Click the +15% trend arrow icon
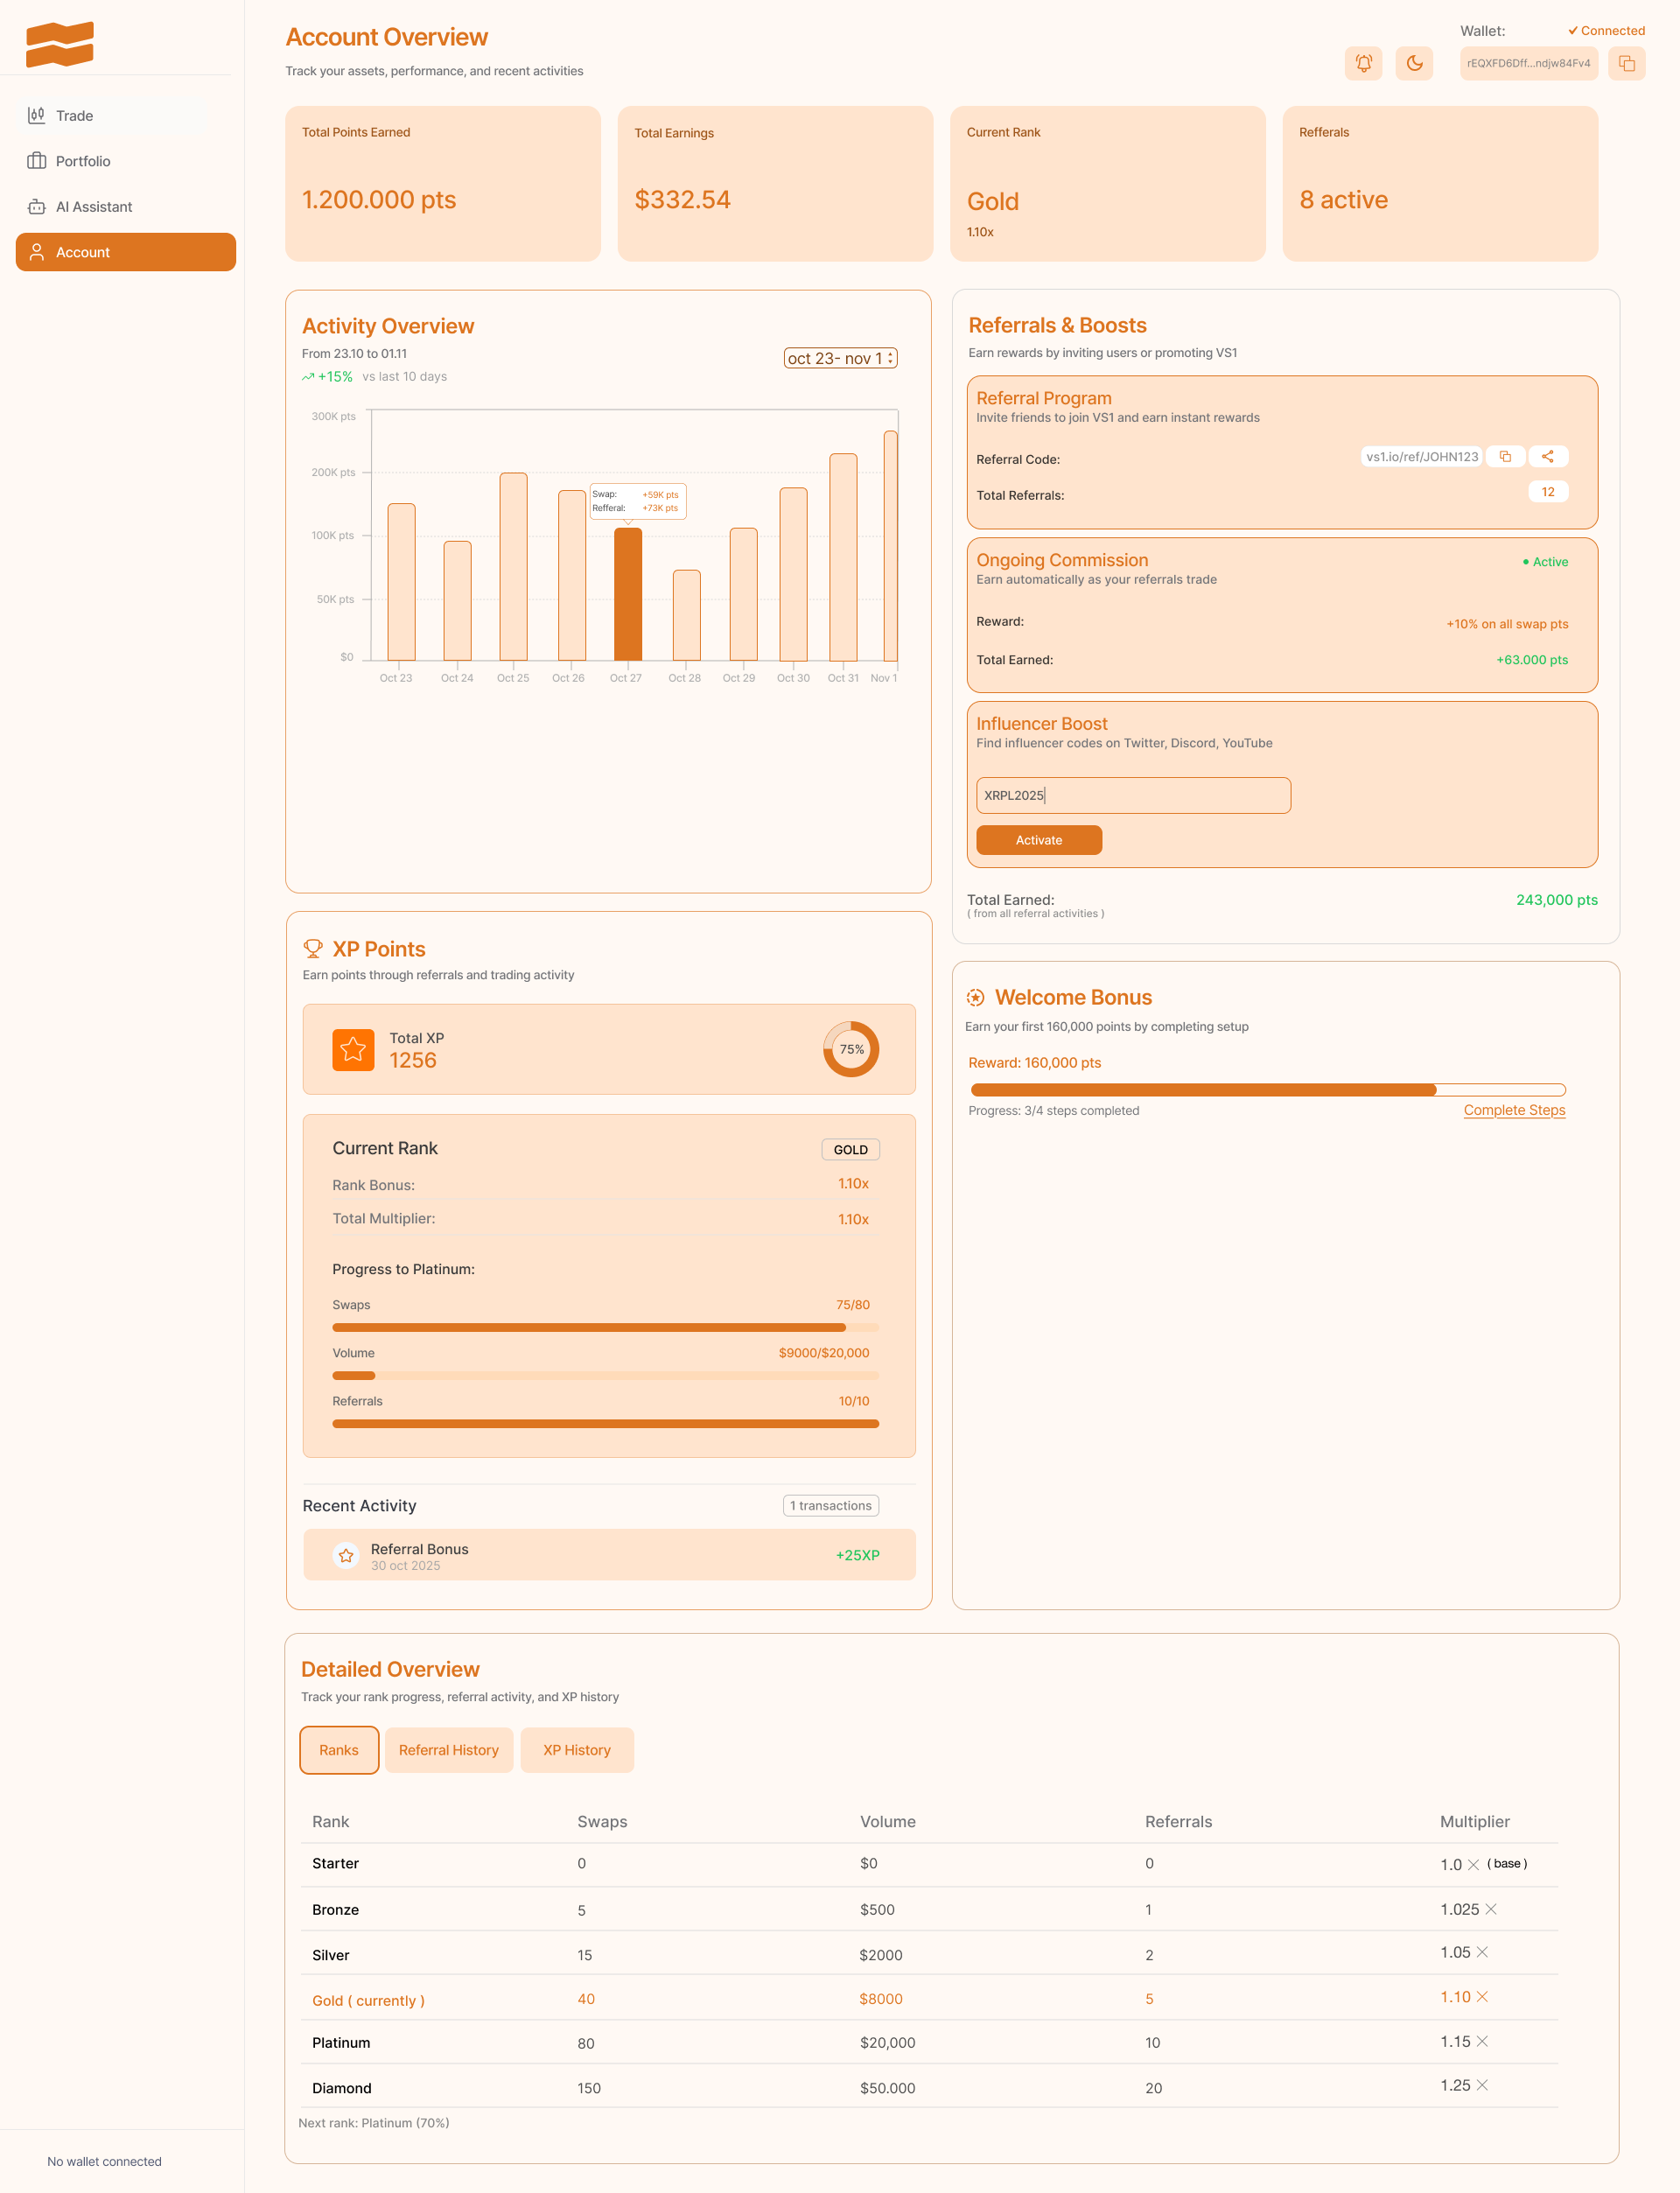This screenshot has height=2193, width=1680. pos(308,377)
